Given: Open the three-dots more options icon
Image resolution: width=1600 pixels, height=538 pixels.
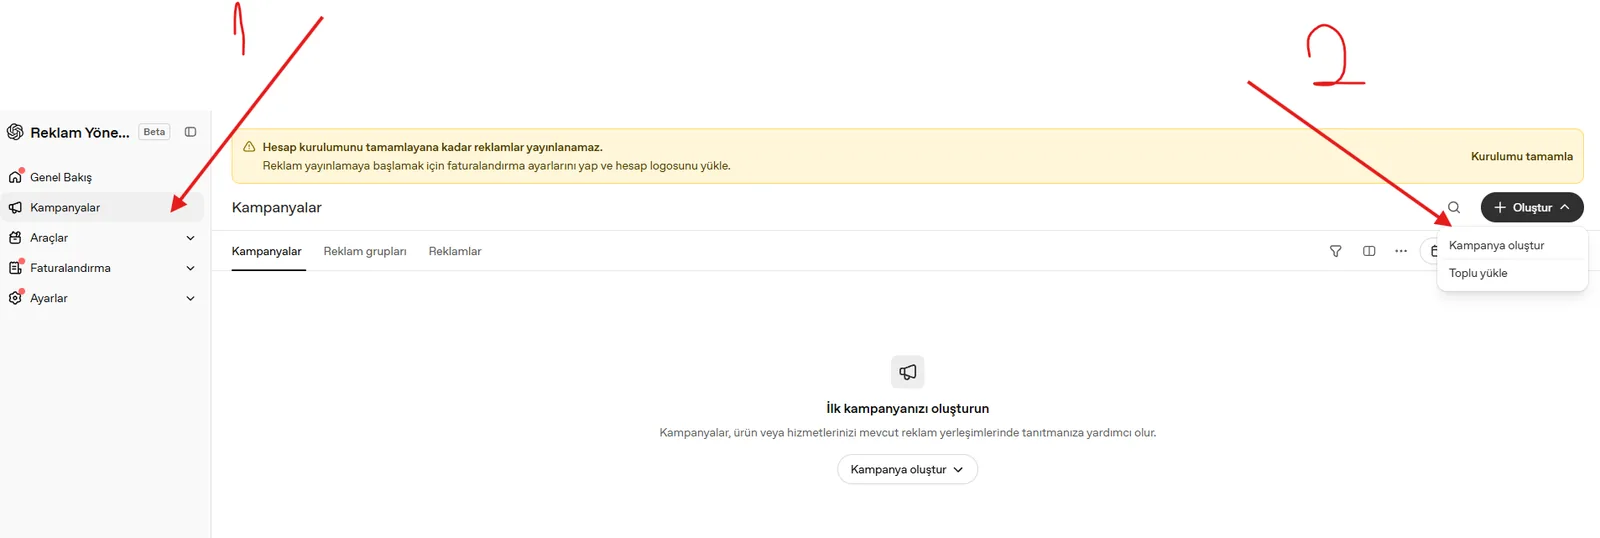Looking at the screenshot, I should click(1401, 251).
